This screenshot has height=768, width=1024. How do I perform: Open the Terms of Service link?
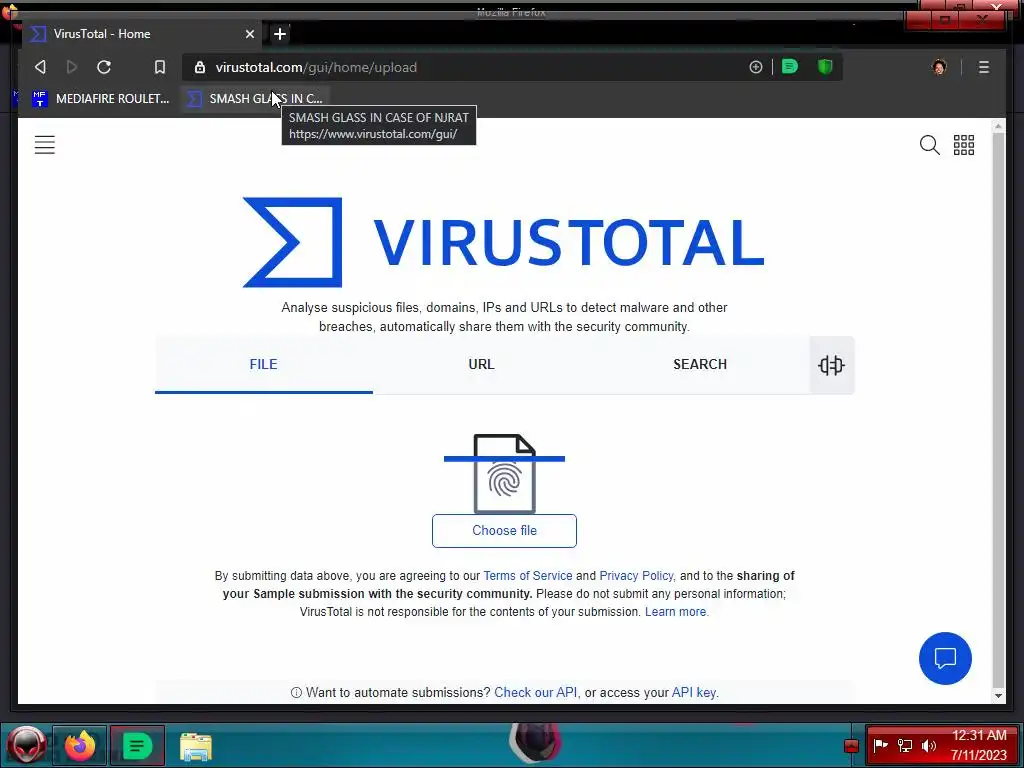[x=528, y=576]
